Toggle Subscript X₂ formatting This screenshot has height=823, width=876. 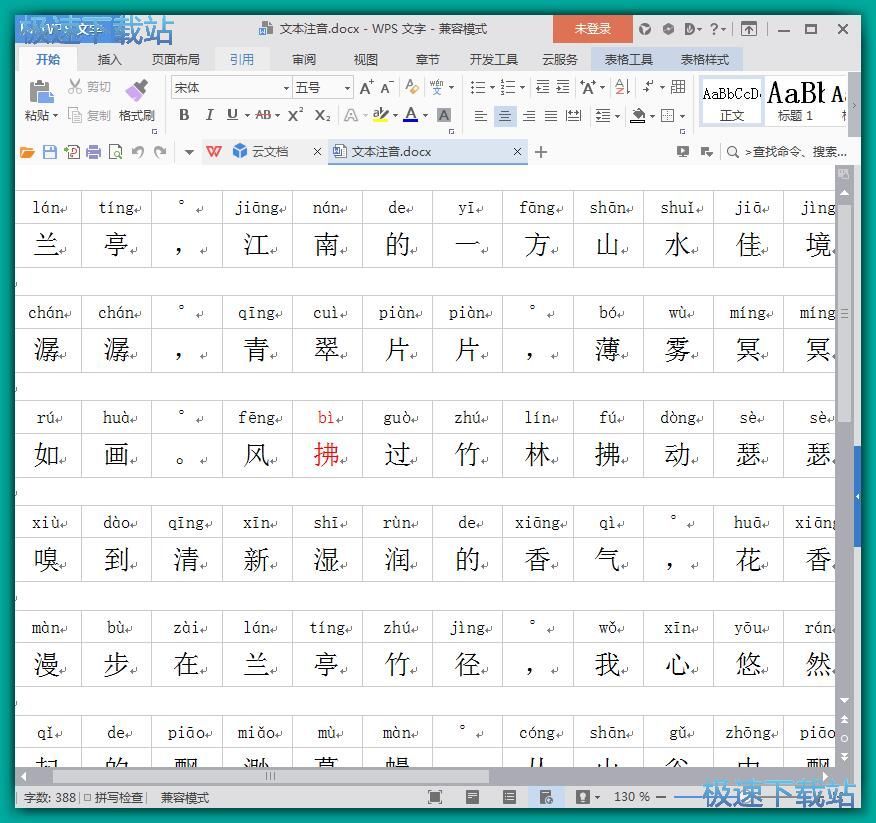pos(322,116)
